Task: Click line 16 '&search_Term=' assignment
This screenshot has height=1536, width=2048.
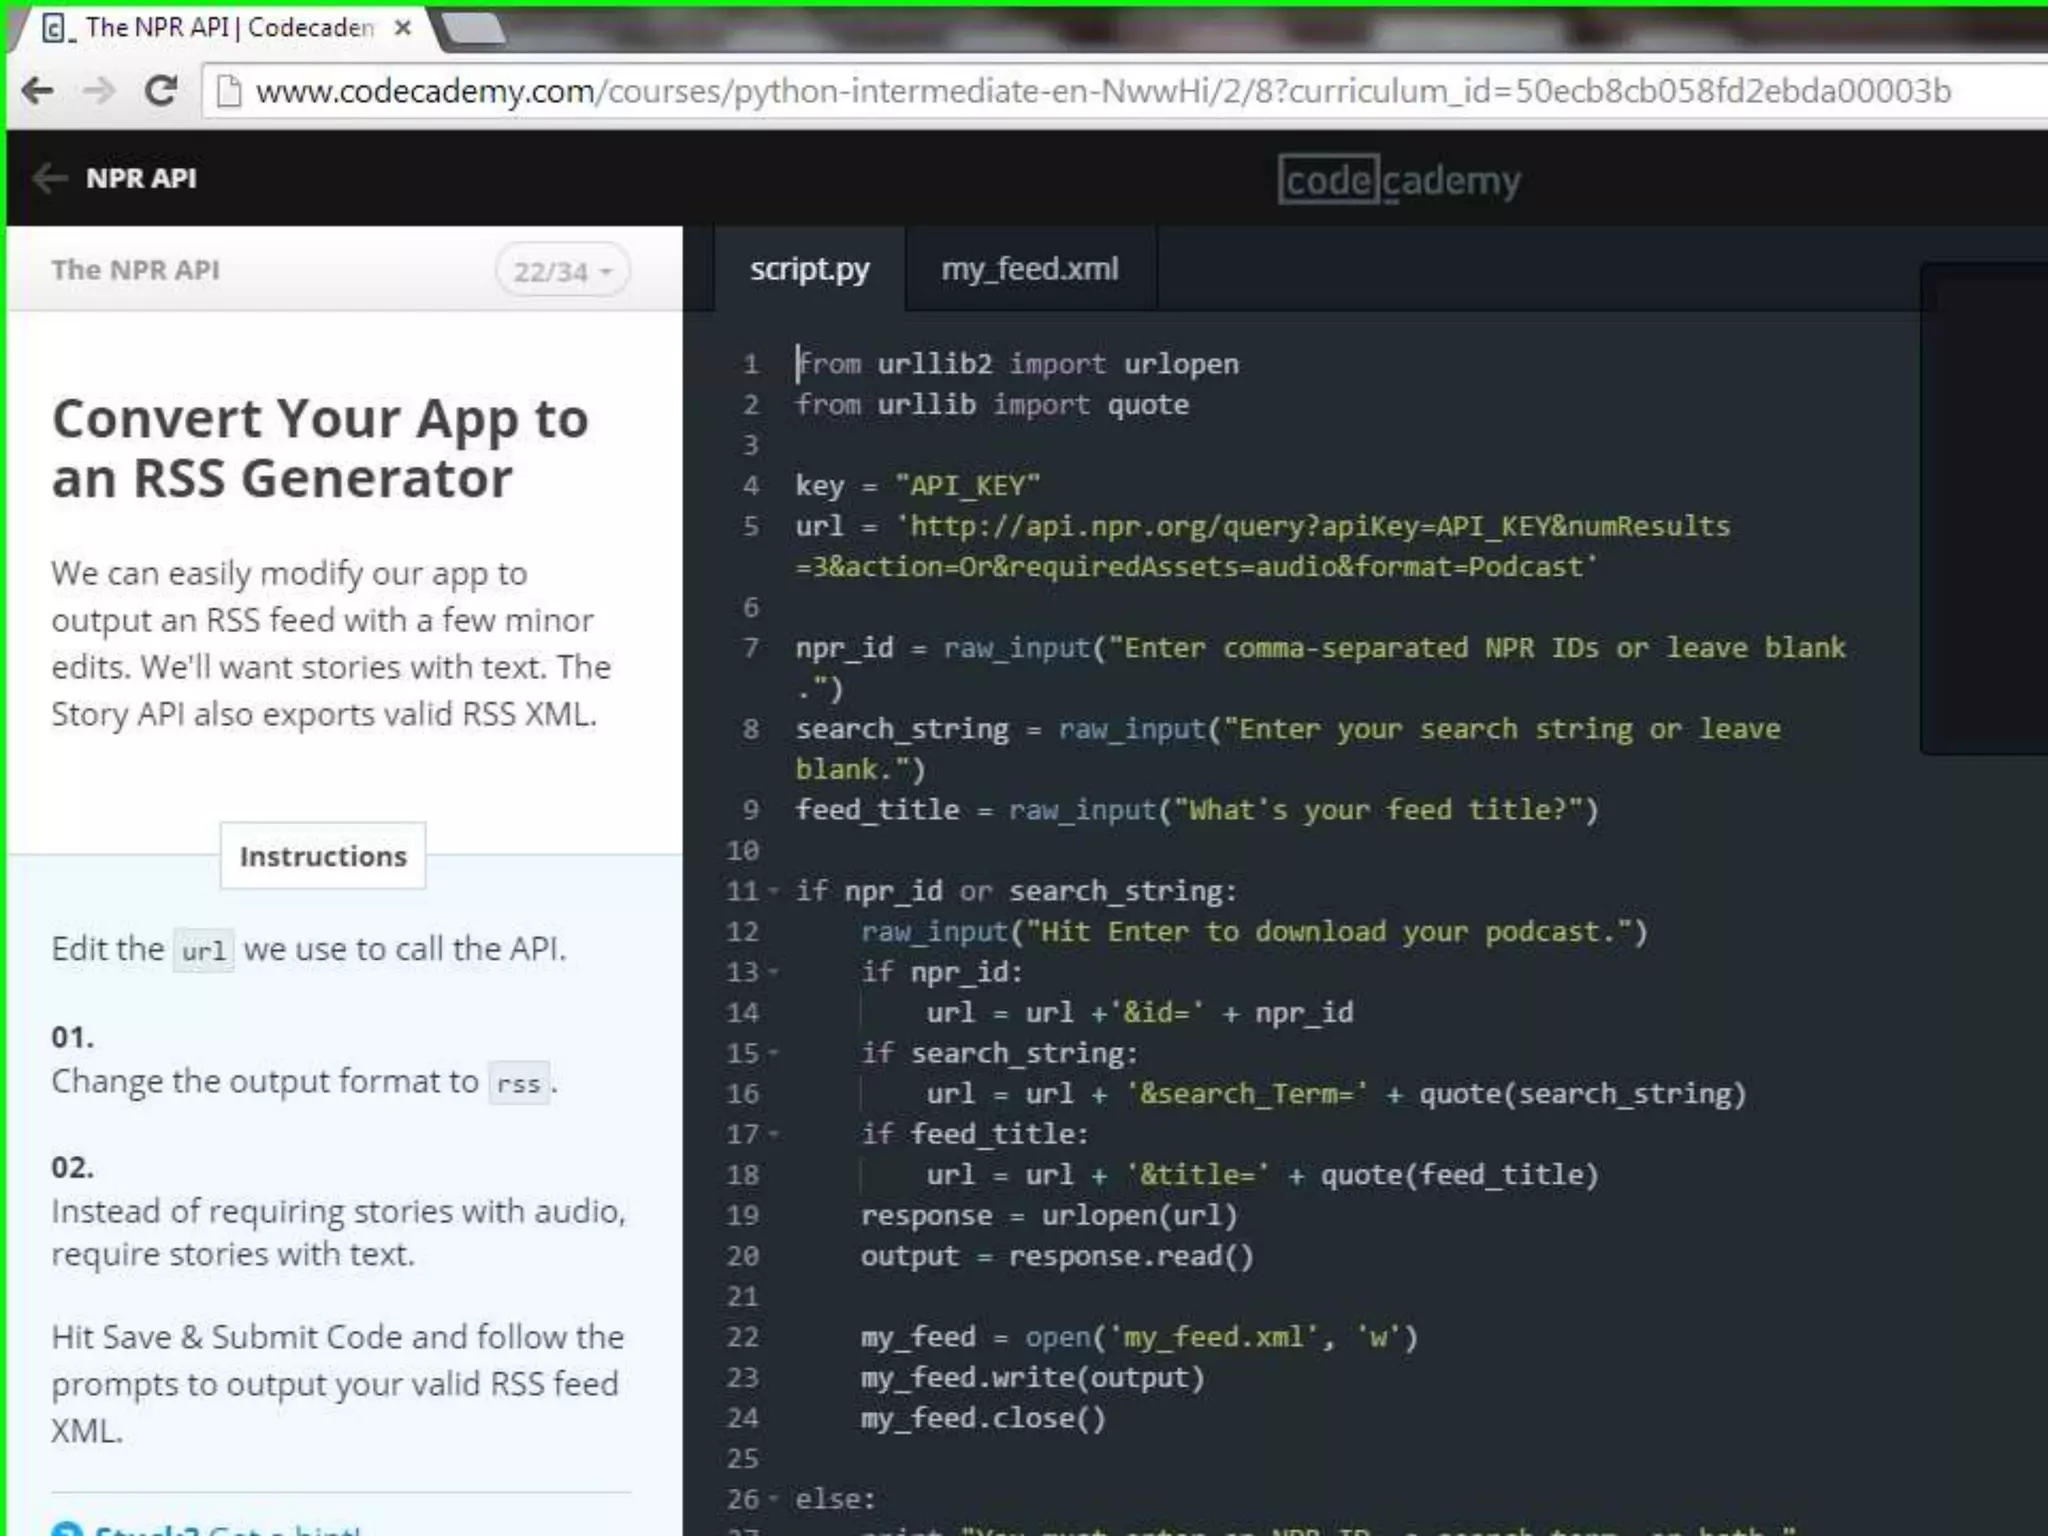Action: [x=1336, y=1094]
